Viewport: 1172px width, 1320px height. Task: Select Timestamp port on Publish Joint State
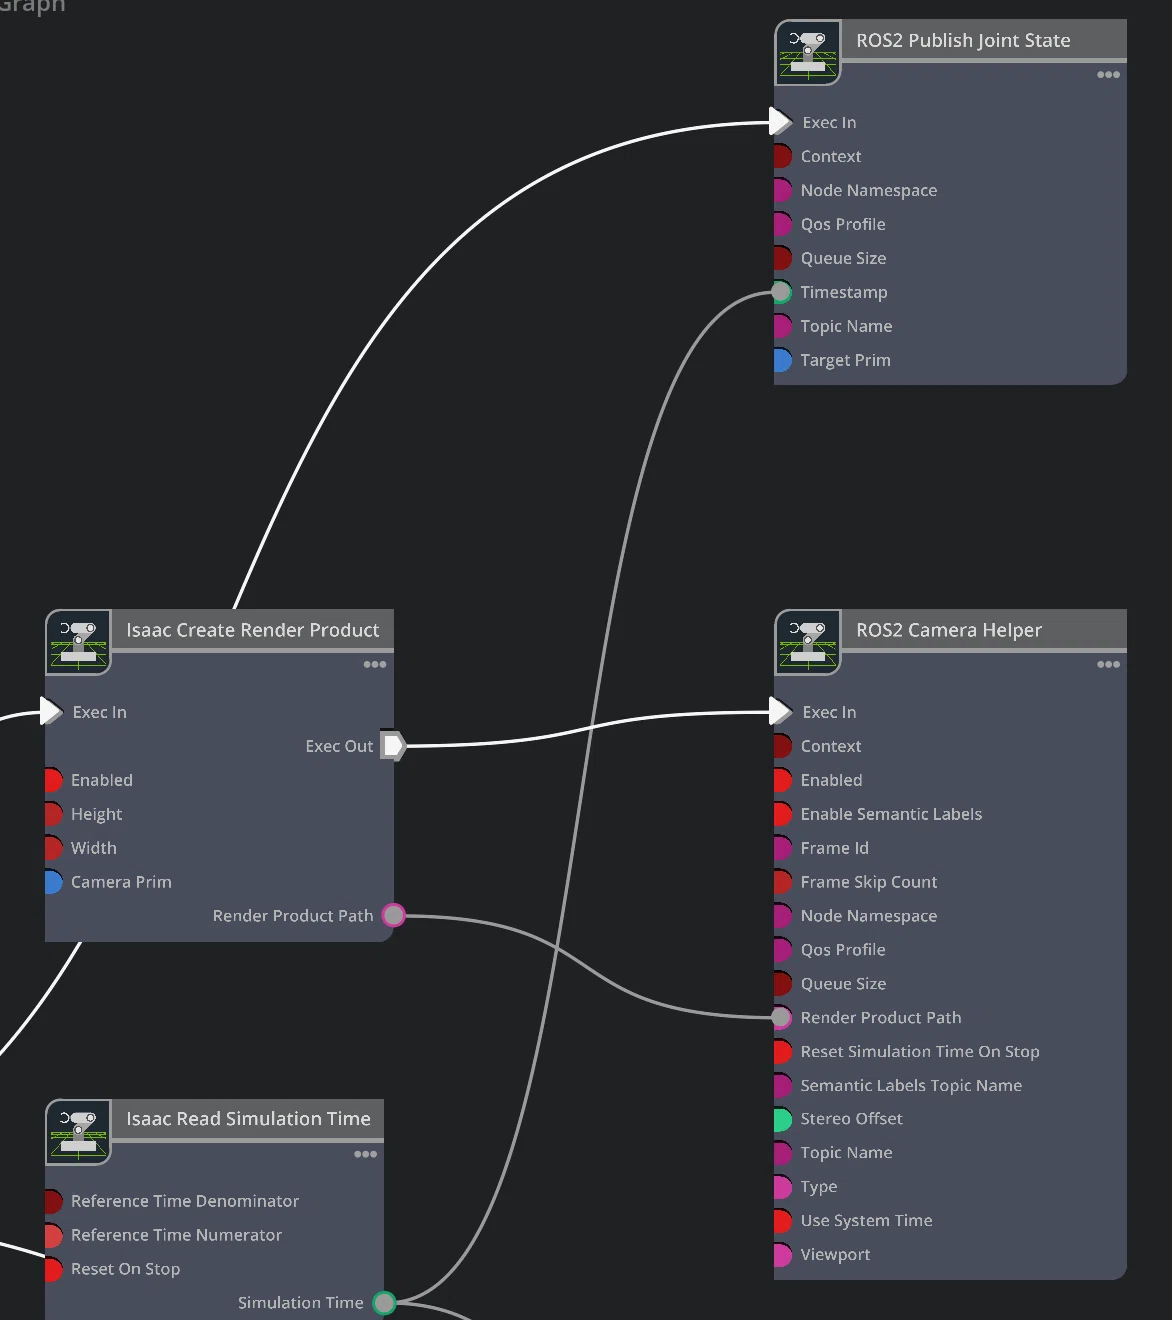[782, 292]
